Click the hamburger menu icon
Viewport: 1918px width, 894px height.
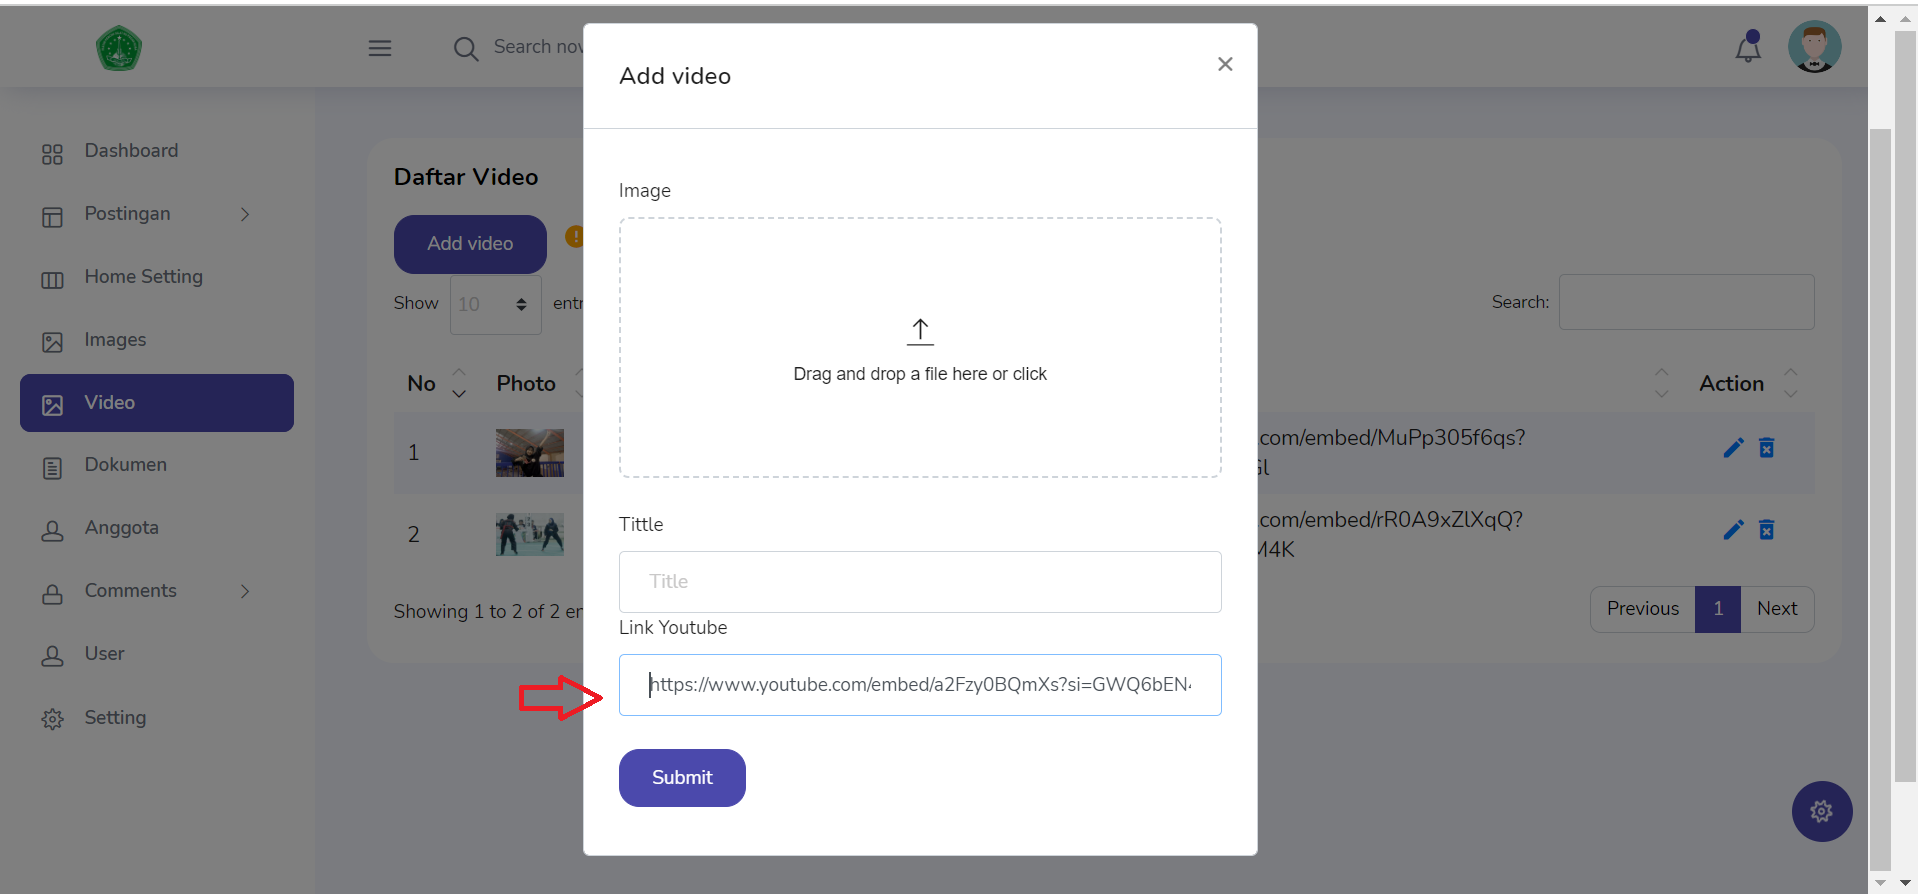click(379, 48)
